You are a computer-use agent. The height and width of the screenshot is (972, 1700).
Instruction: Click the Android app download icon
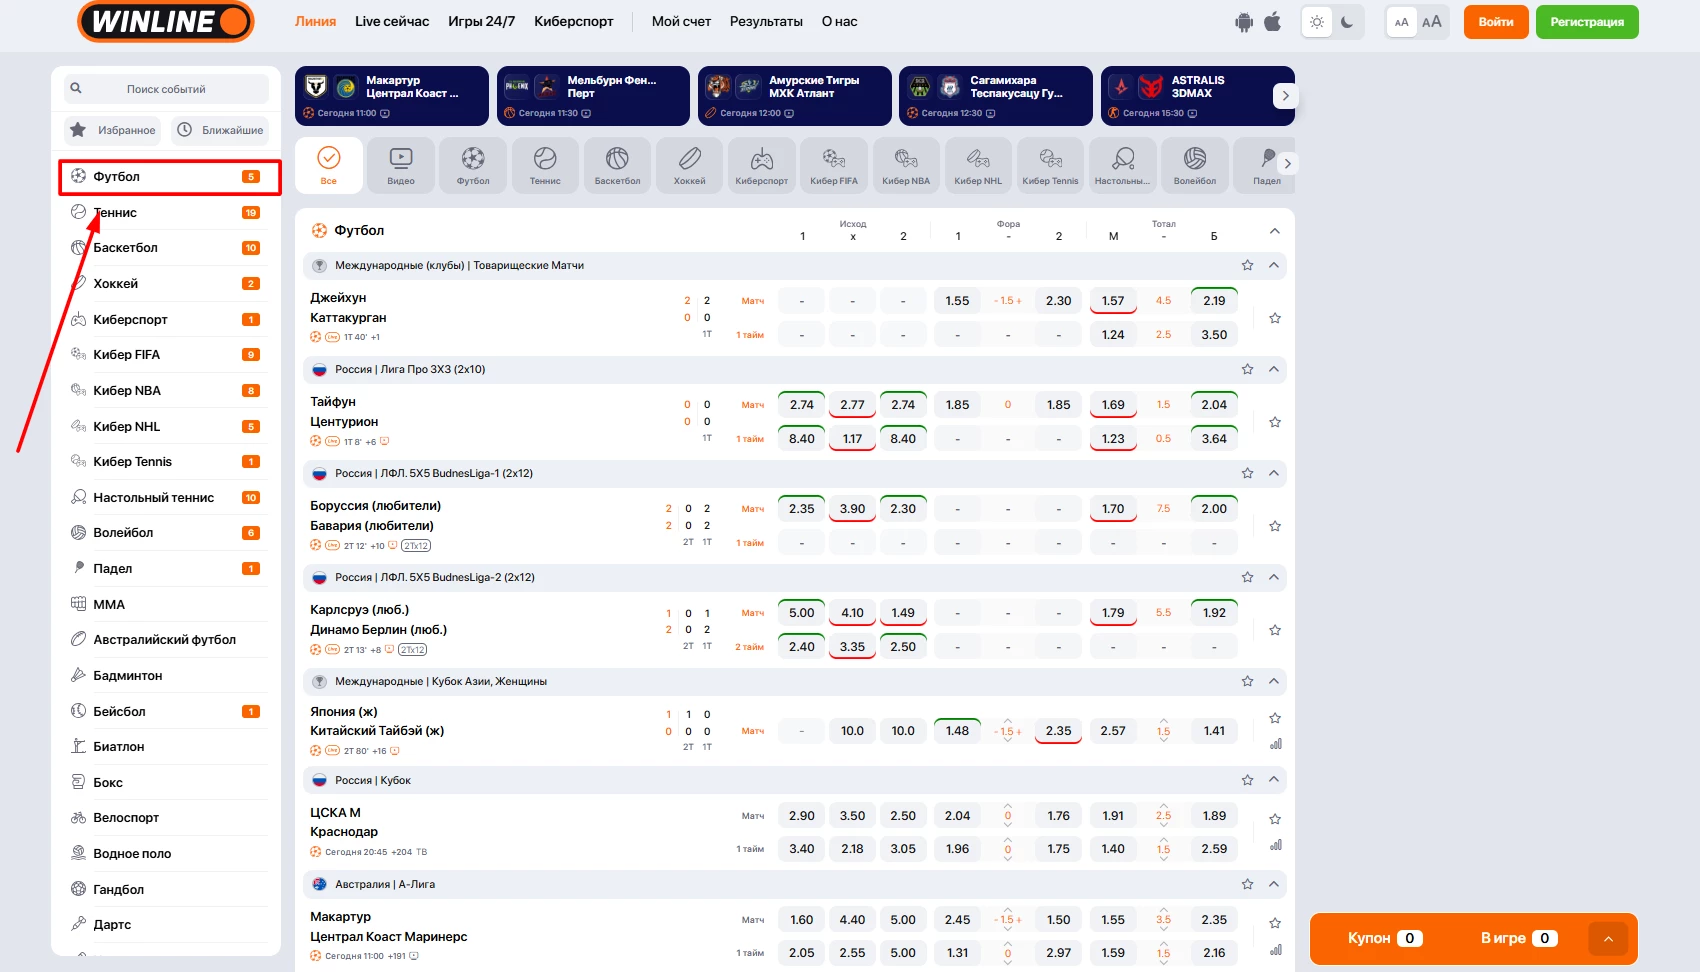tap(1243, 22)
